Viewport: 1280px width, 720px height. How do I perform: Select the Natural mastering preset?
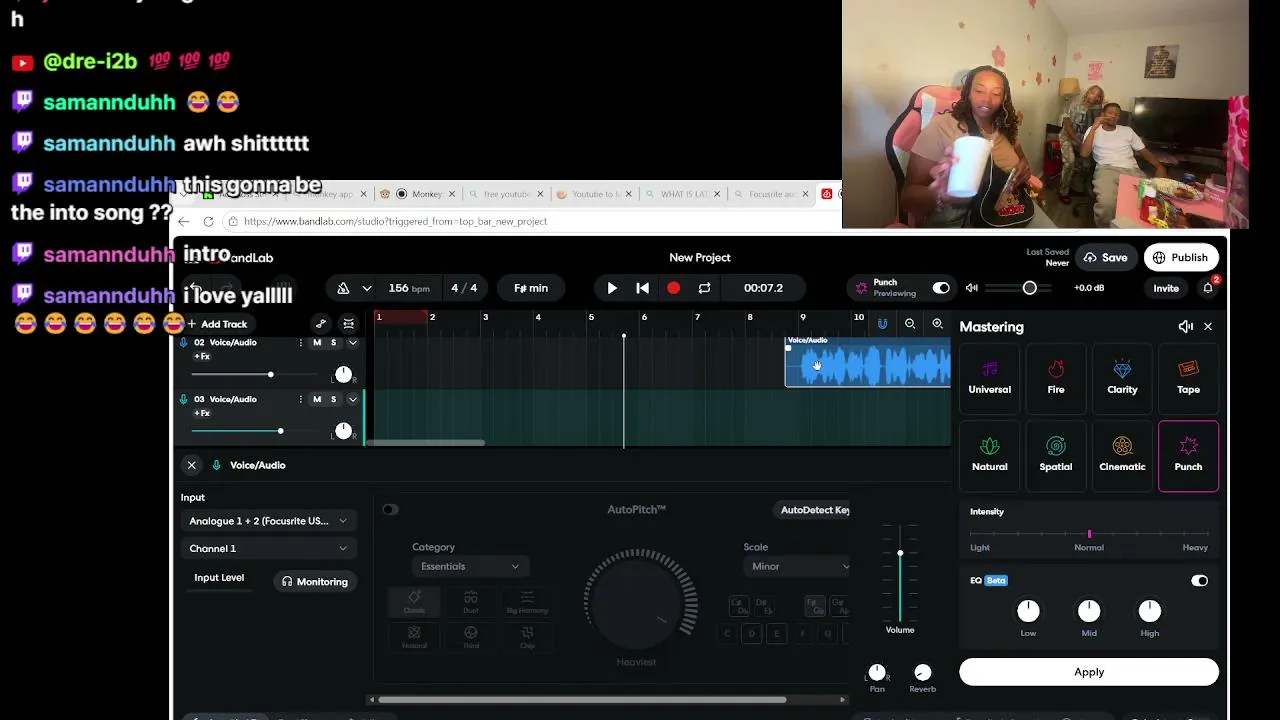pyautogui.click(x=990, y=455)
